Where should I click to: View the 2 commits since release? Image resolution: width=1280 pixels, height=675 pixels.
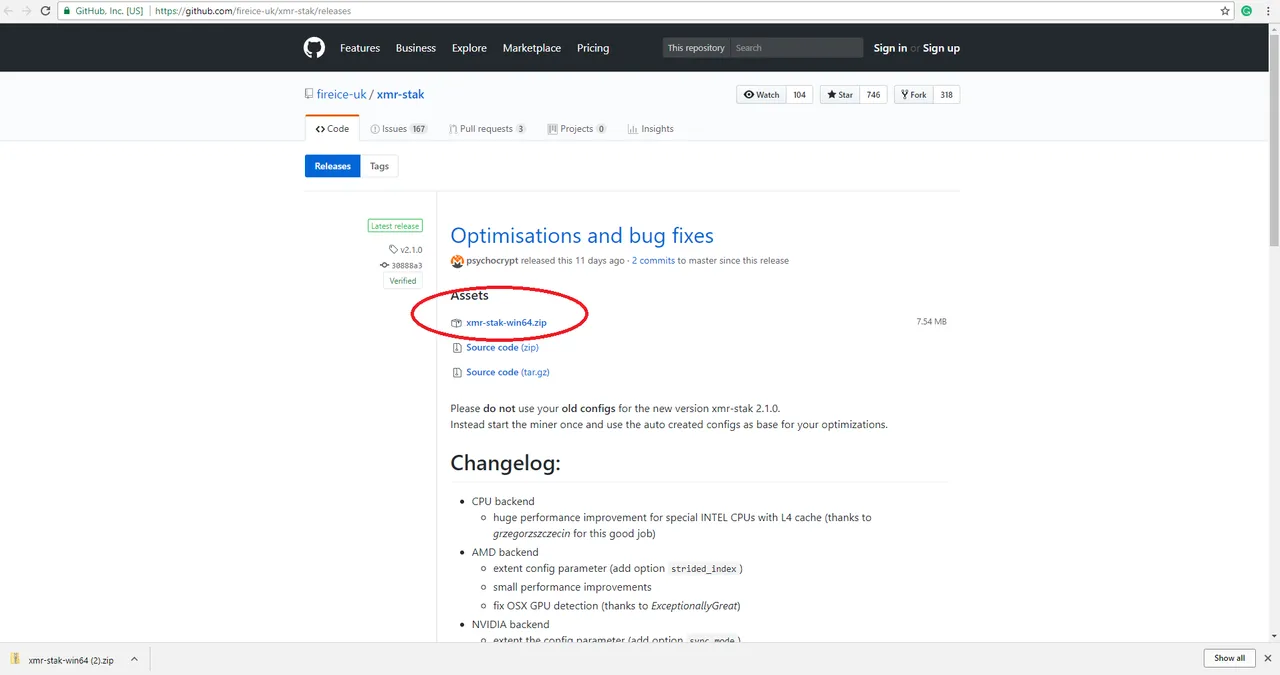(653, 261)
